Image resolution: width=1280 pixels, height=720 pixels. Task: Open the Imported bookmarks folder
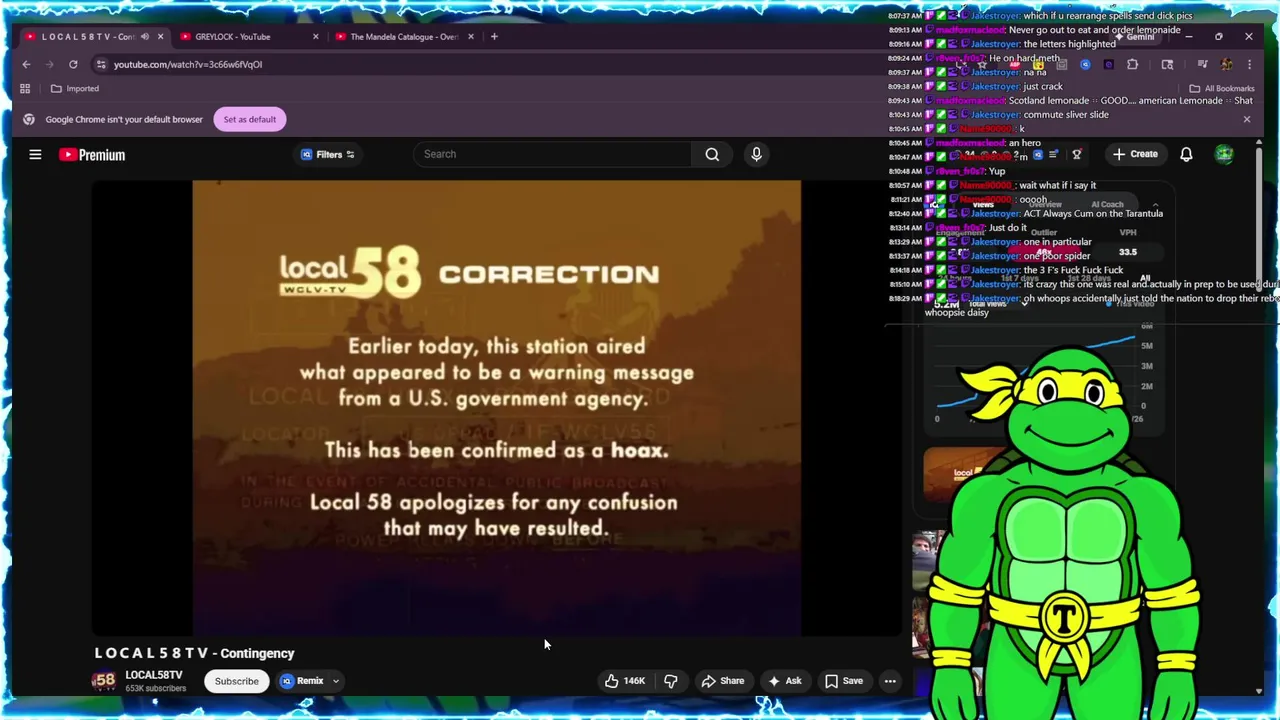(75, 88)
